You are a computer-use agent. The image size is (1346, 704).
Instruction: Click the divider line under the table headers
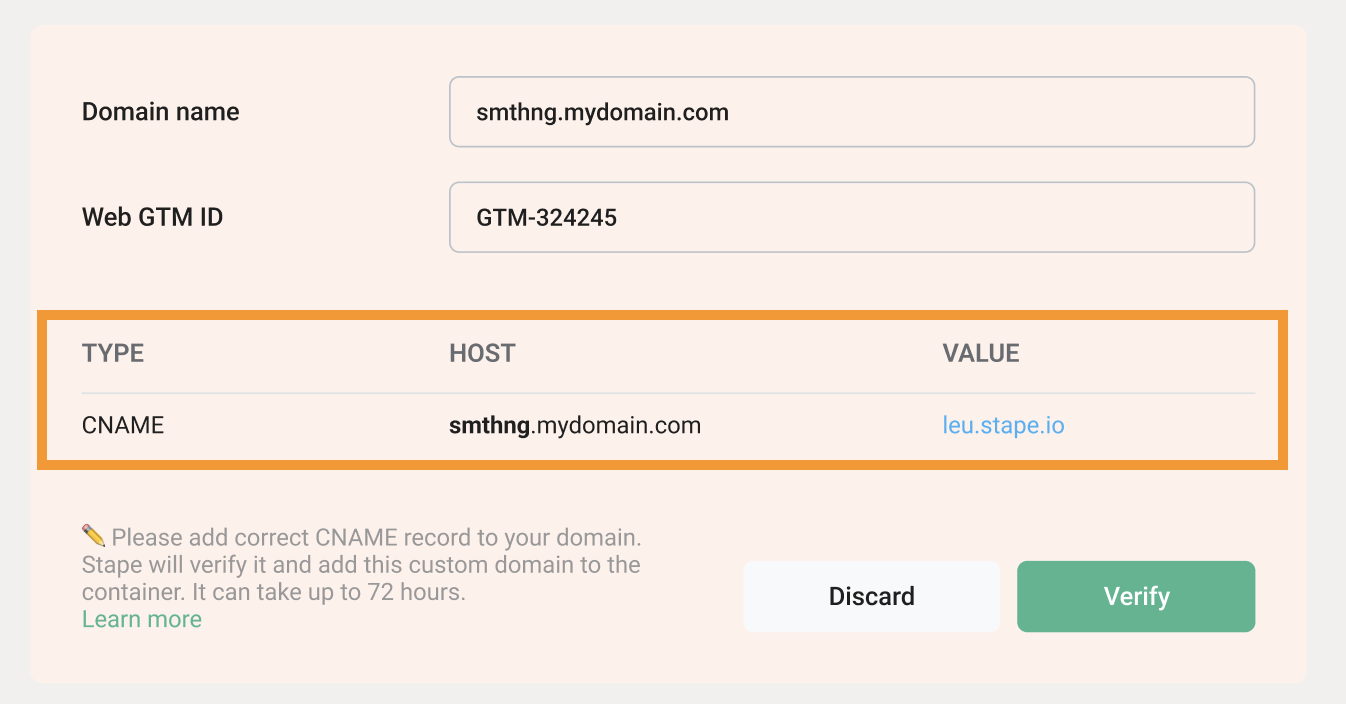pyautogui.click(x=668, y=393)
